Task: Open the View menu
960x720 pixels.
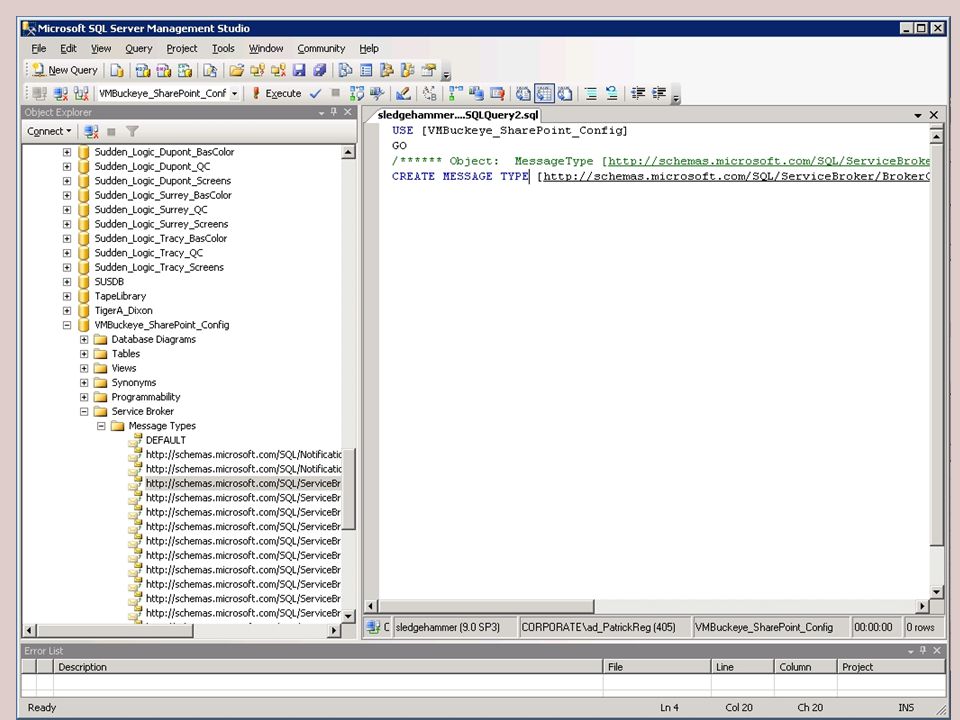Action: coord(101,48)
